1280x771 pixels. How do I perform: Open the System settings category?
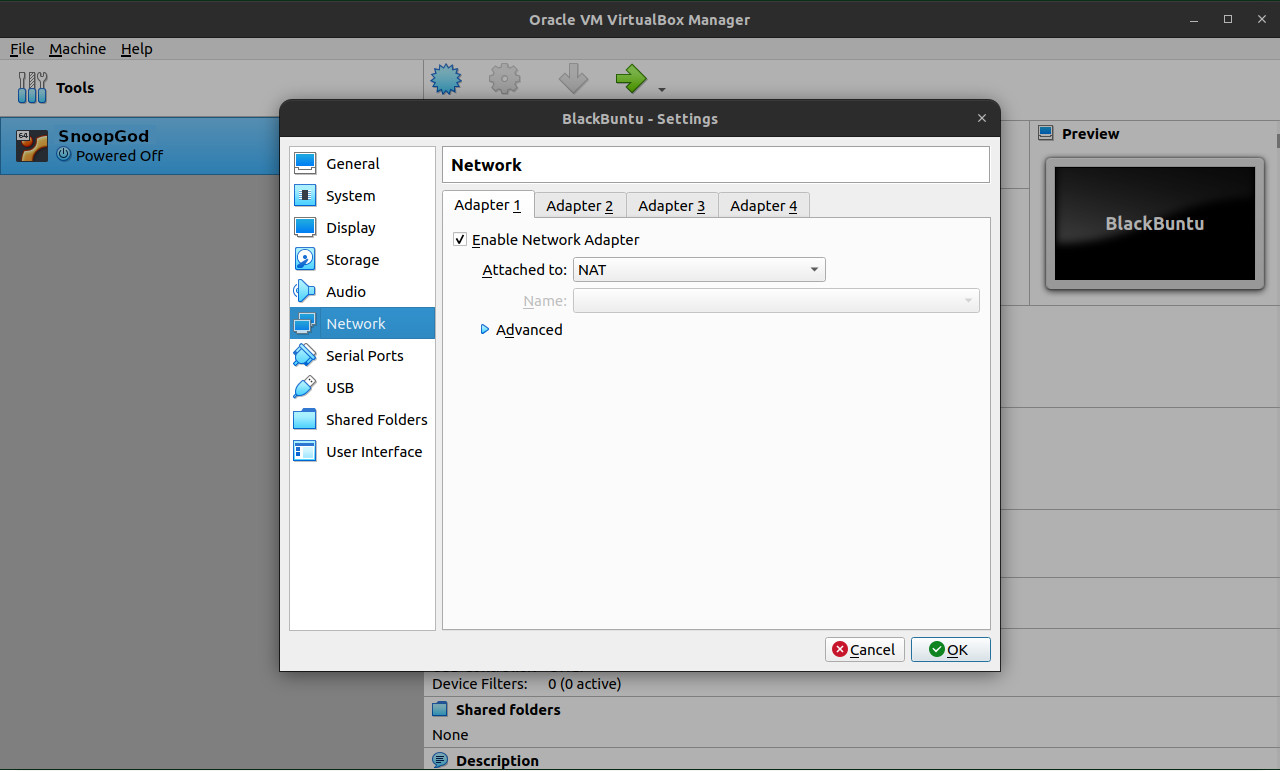pyautogui.click(x=362, y=196)
